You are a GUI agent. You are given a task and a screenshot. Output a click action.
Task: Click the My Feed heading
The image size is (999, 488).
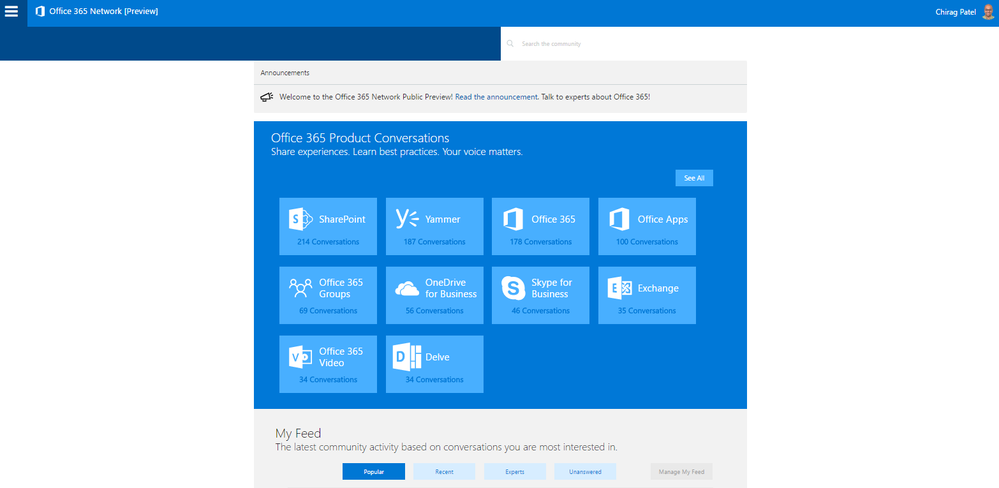[298, 434]
